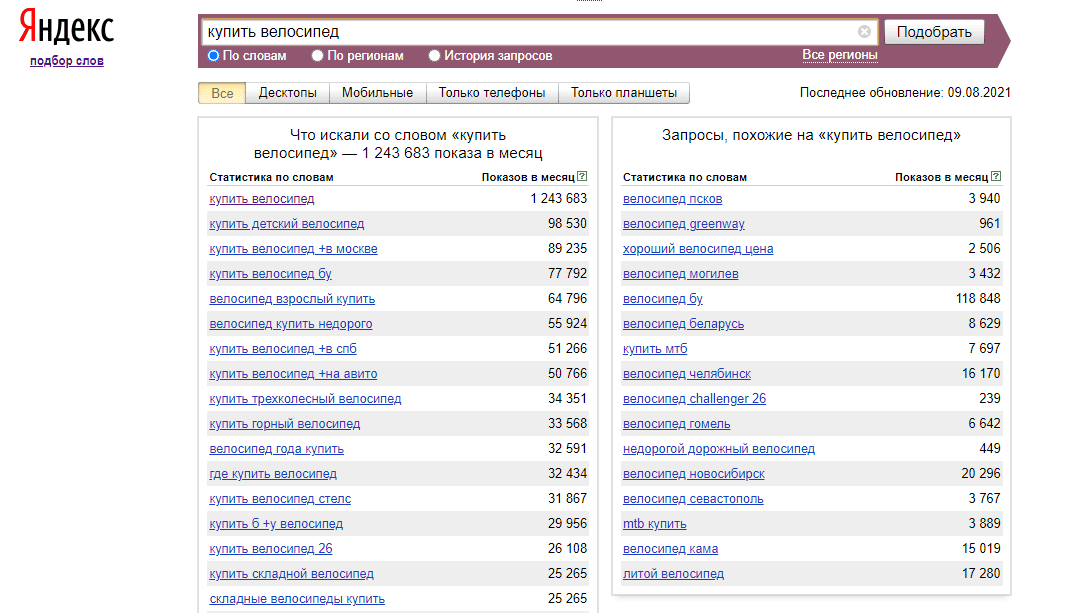Click the help icon beside left Показов в месяц
Image resolution: width=1091 pixels, height=613 pixels.
click(x=582, y=177)
